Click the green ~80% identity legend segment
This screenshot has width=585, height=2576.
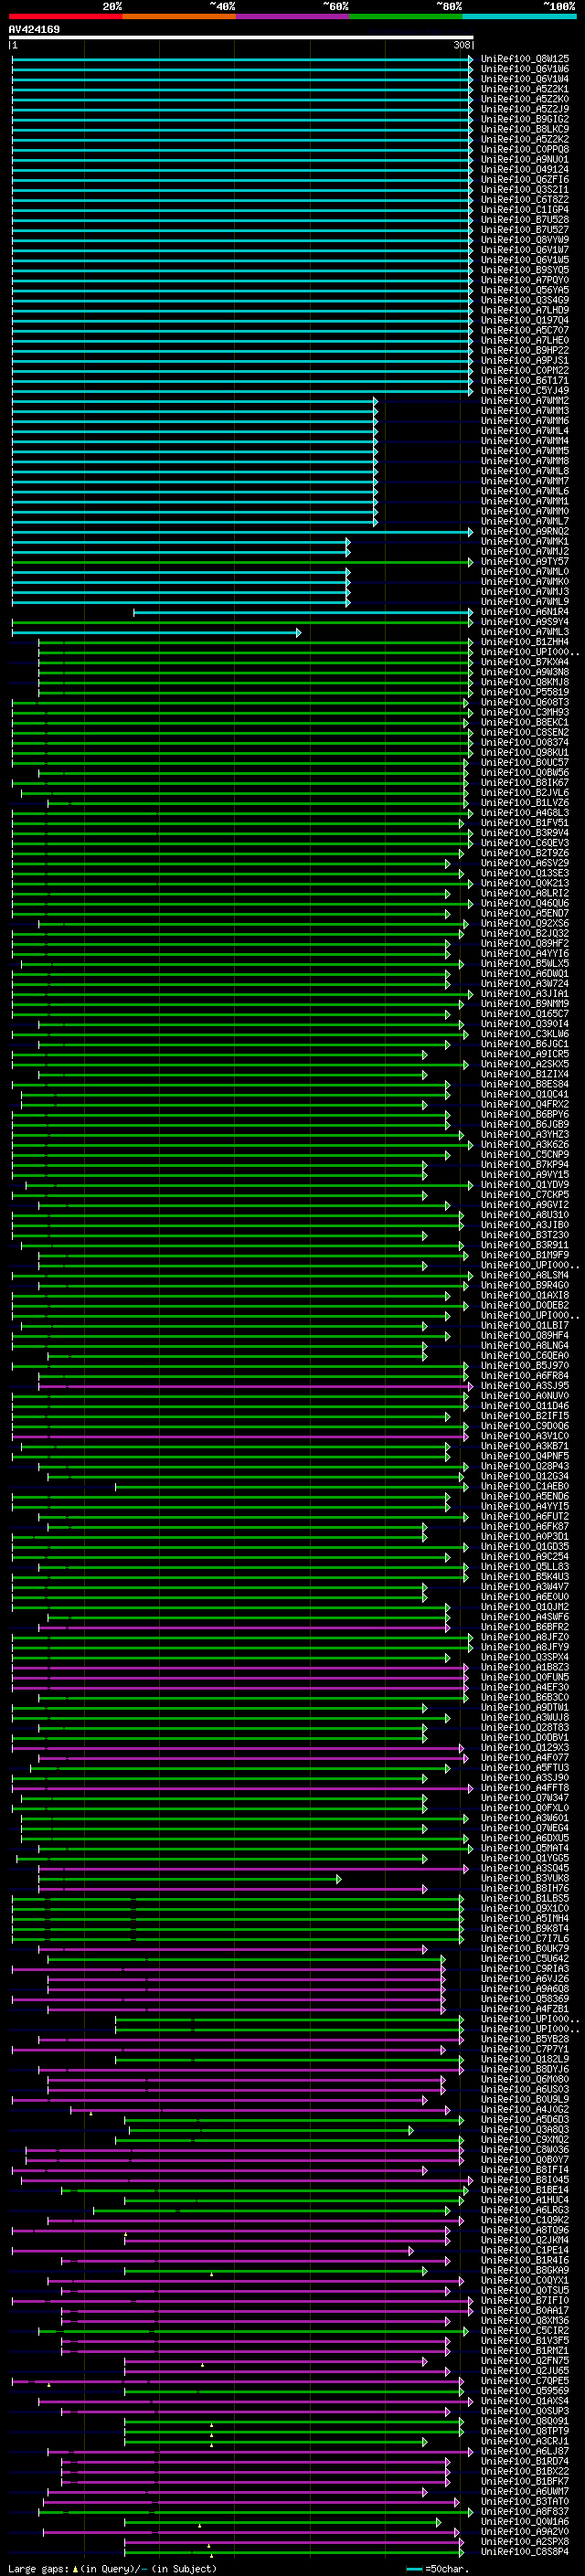(405, 16)
